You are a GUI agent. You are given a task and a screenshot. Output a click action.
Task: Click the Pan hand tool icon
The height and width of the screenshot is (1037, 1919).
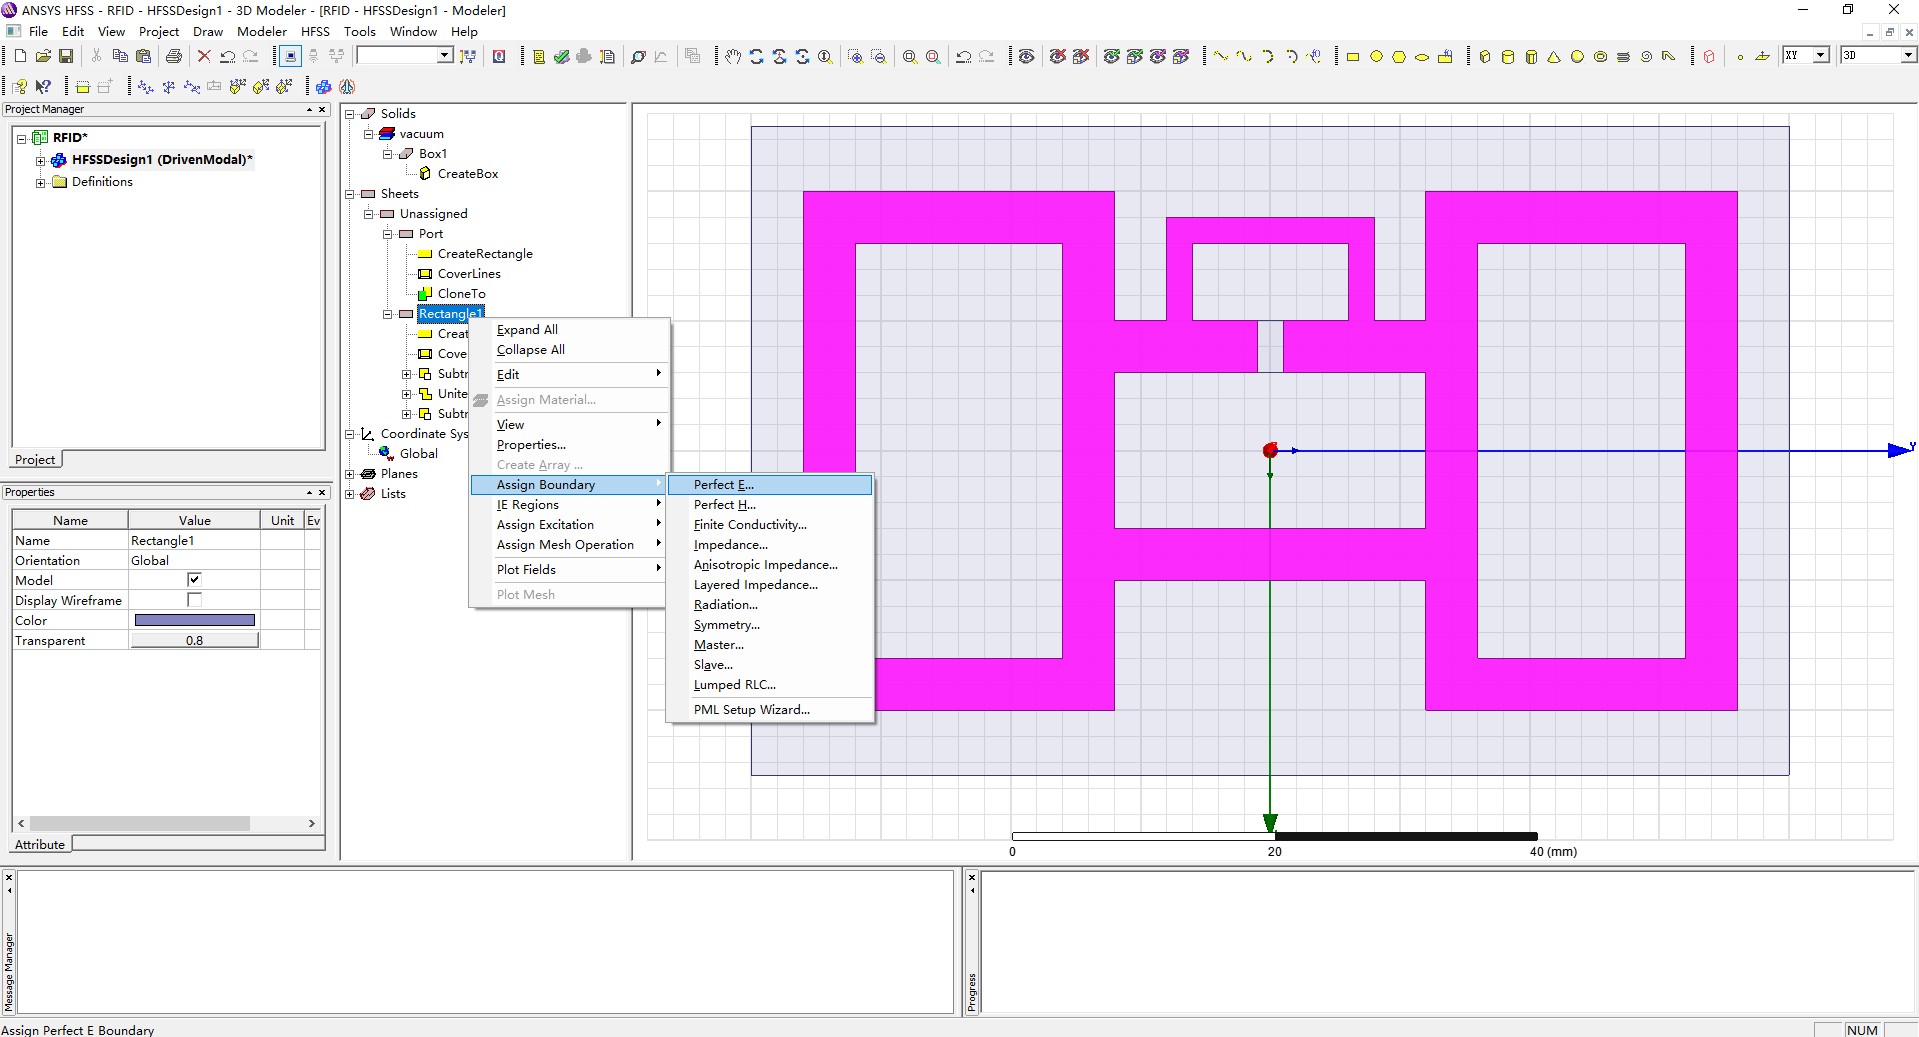[x=733, y=57]
